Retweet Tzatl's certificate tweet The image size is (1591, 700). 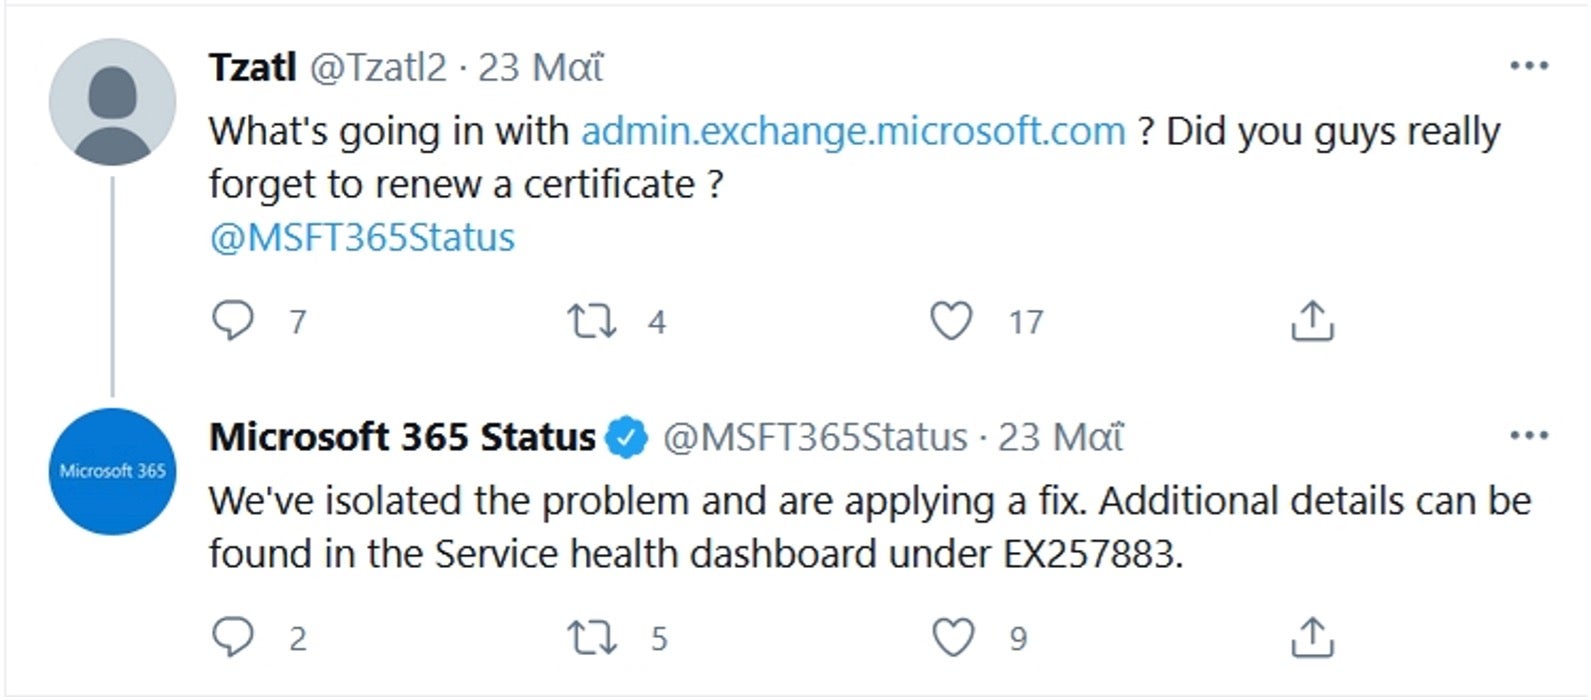coord(592,321)
